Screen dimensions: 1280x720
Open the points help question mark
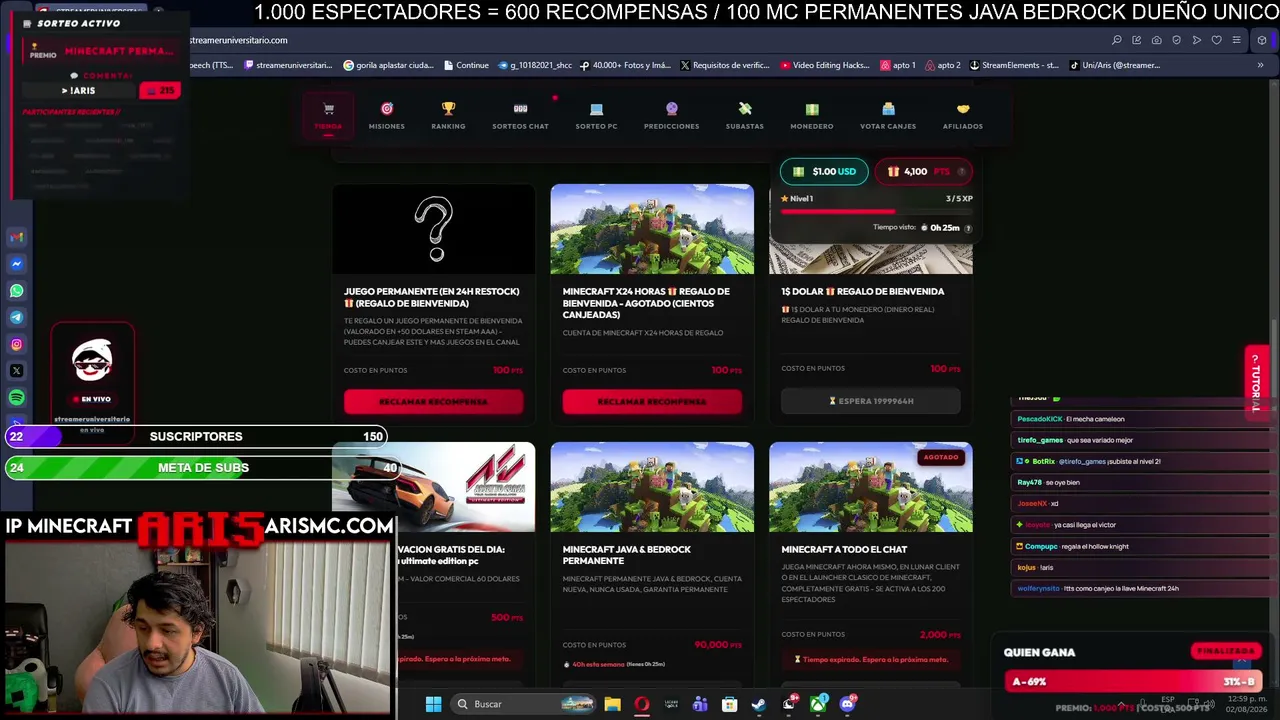[962, 172]
